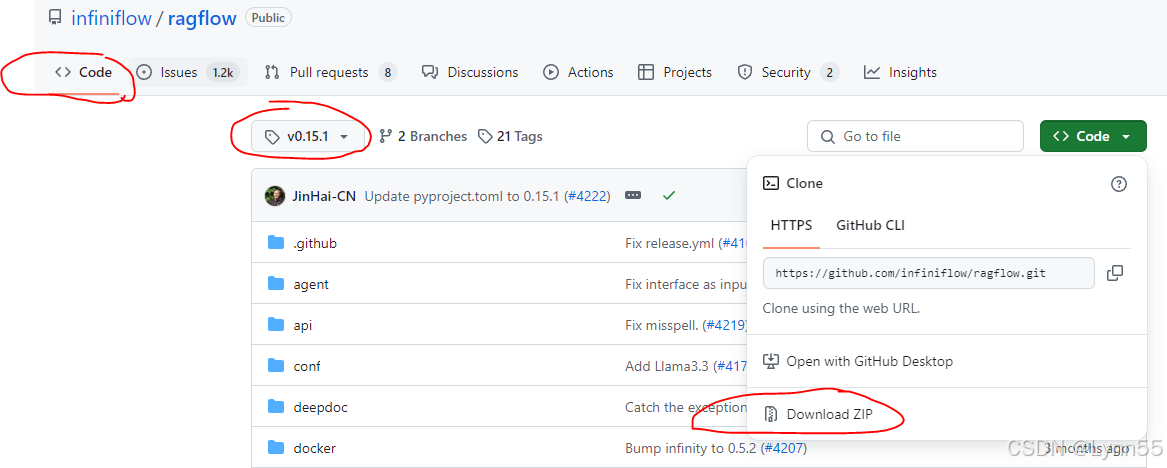Screen dimensions: 1167x468
Task: Click the Issues count badge 1.2k
Action: click(x=223, y=72)
